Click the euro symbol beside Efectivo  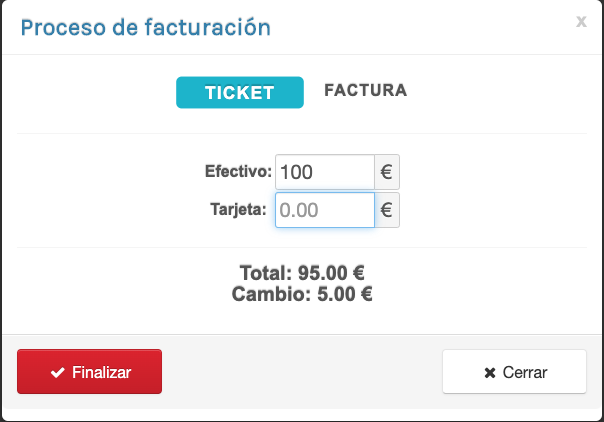(x=387, y=172)
